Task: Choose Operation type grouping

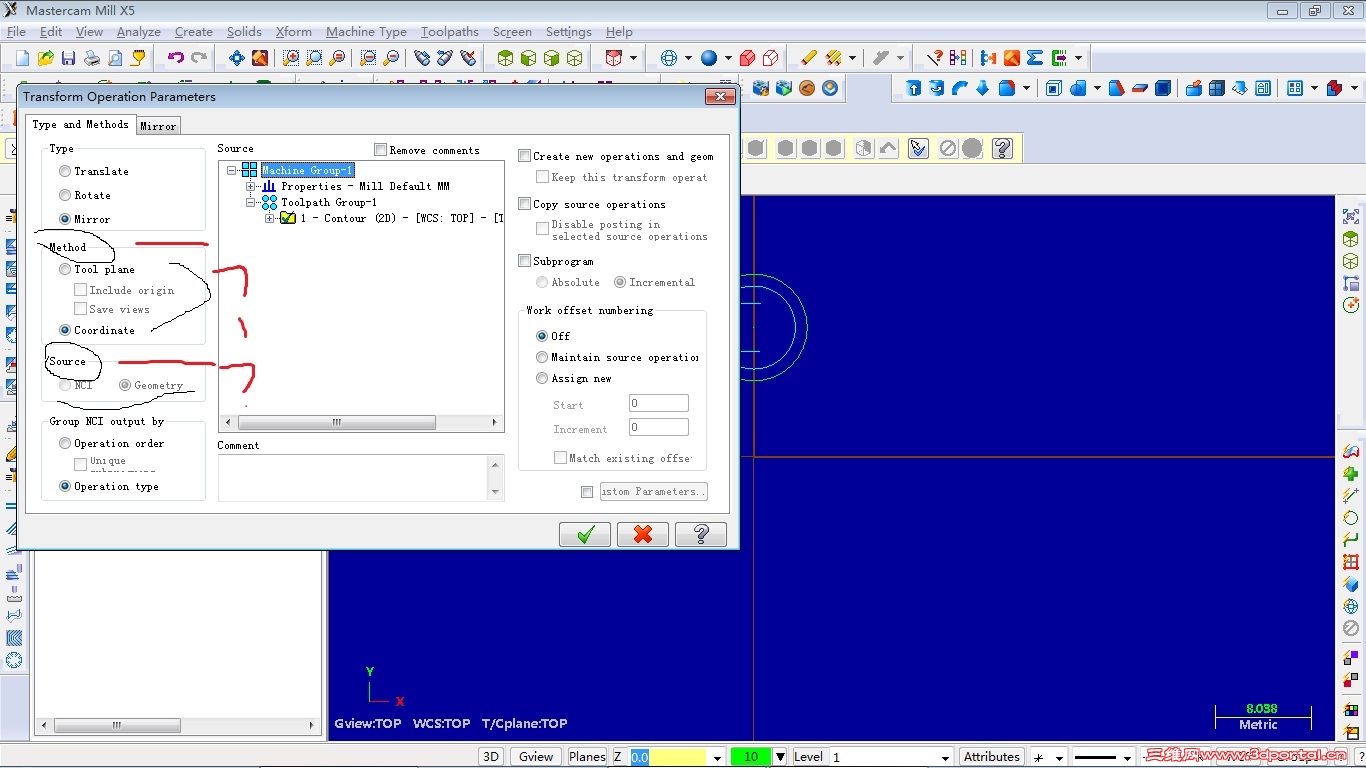Action: [x=65, y=487]
